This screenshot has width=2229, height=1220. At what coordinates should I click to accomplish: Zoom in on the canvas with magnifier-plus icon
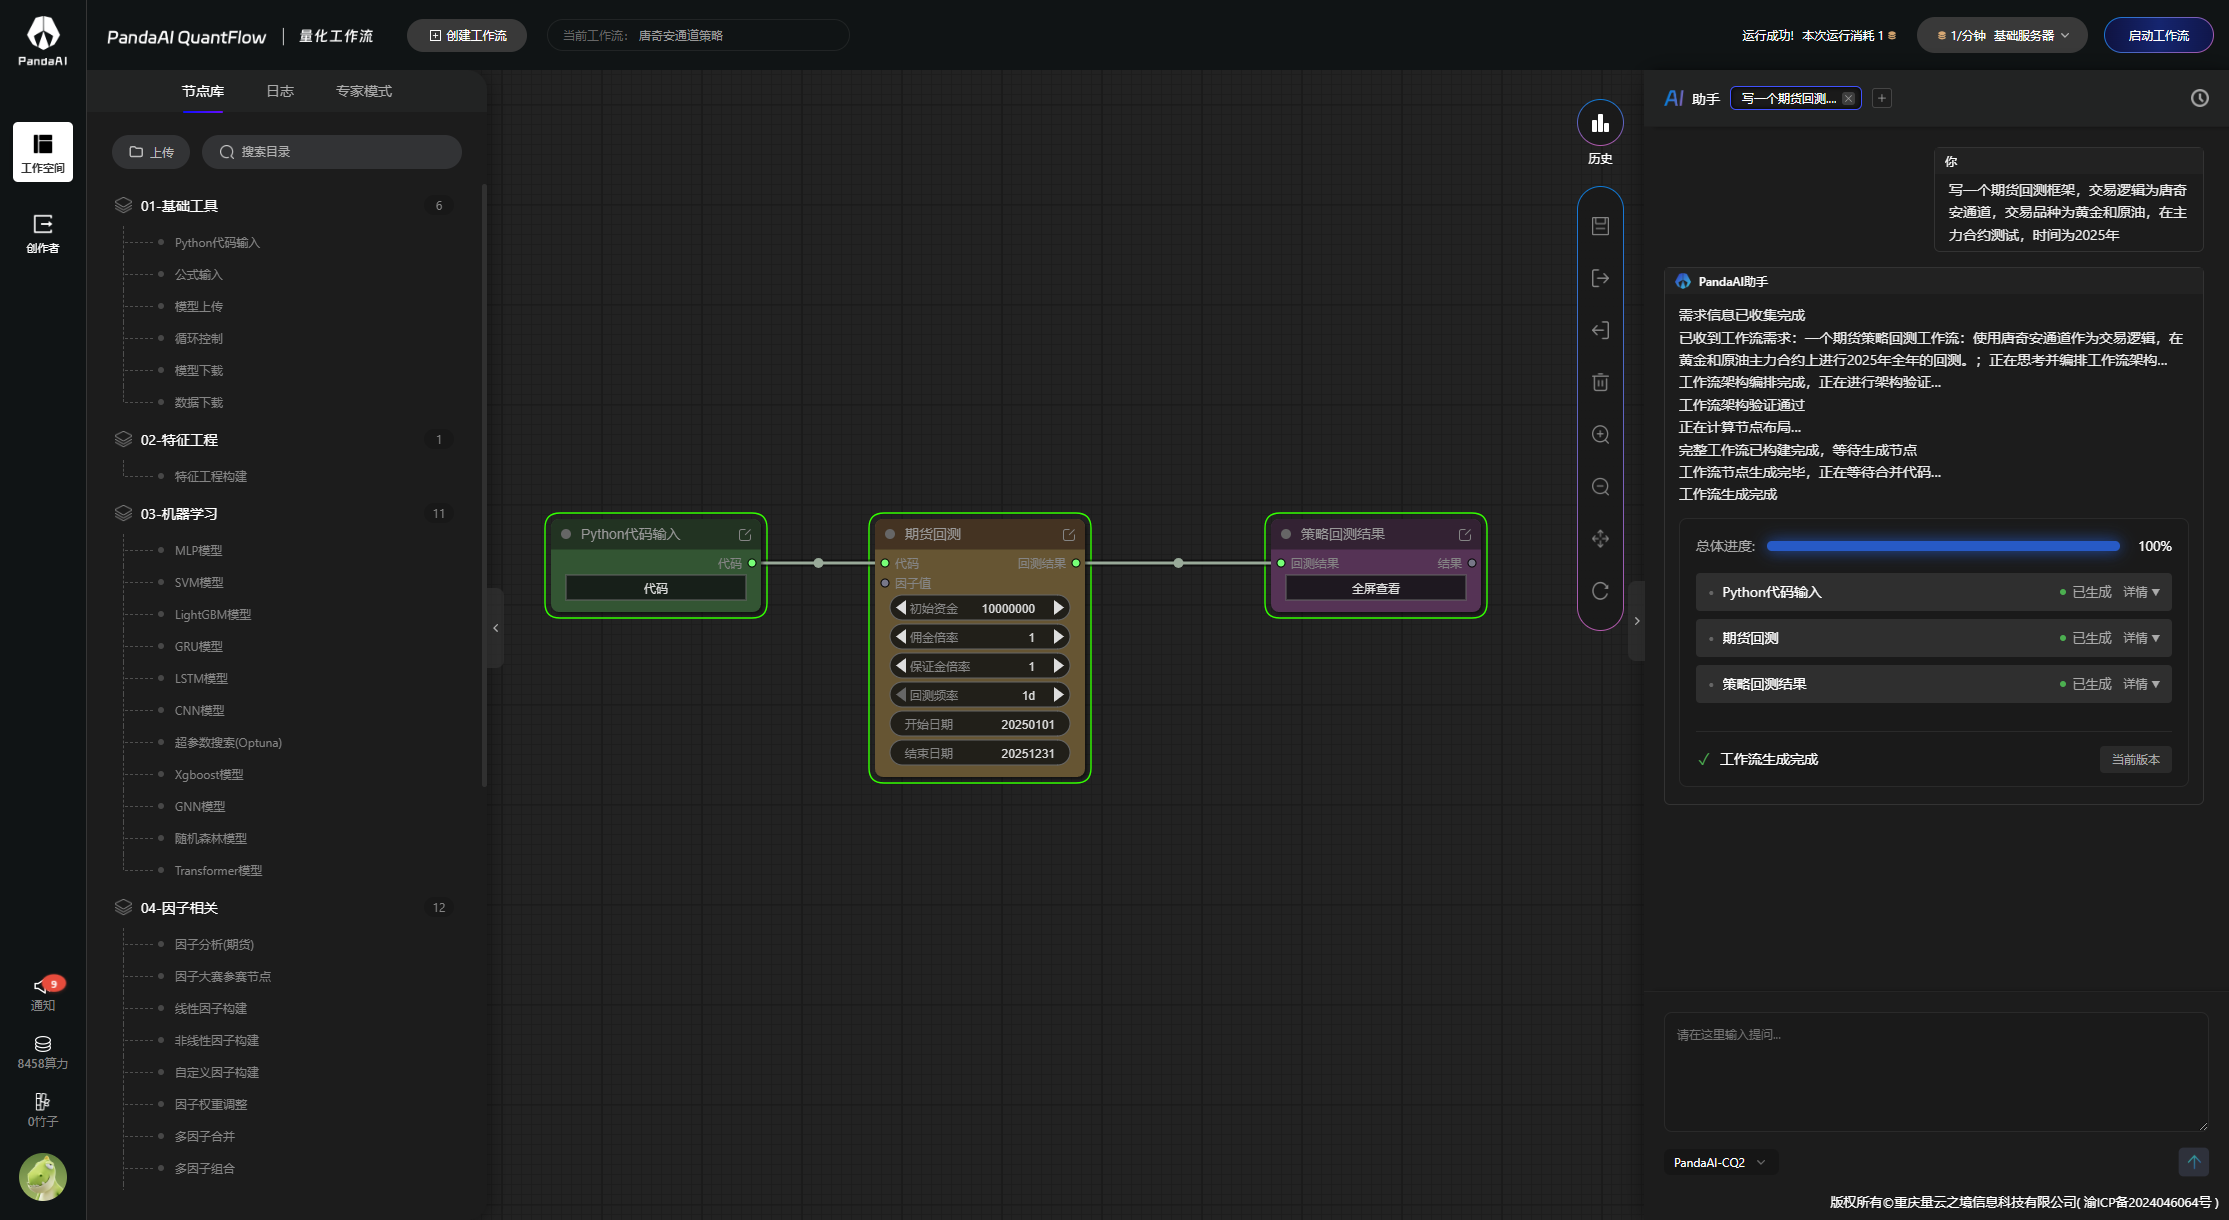click(x=1600, y=434)
